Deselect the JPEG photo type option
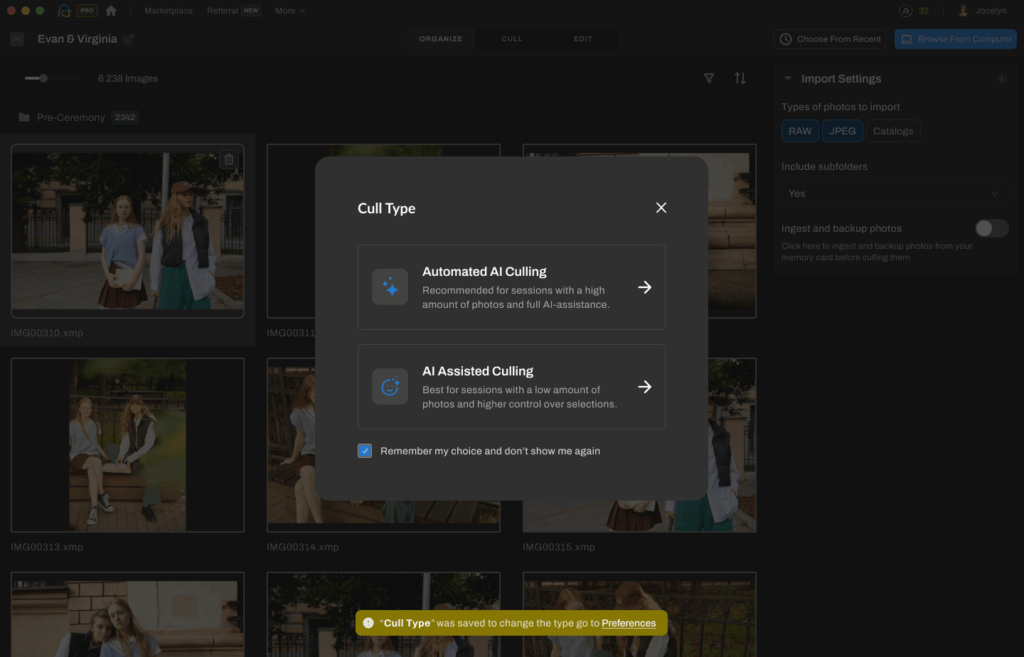 coord(842,130)
